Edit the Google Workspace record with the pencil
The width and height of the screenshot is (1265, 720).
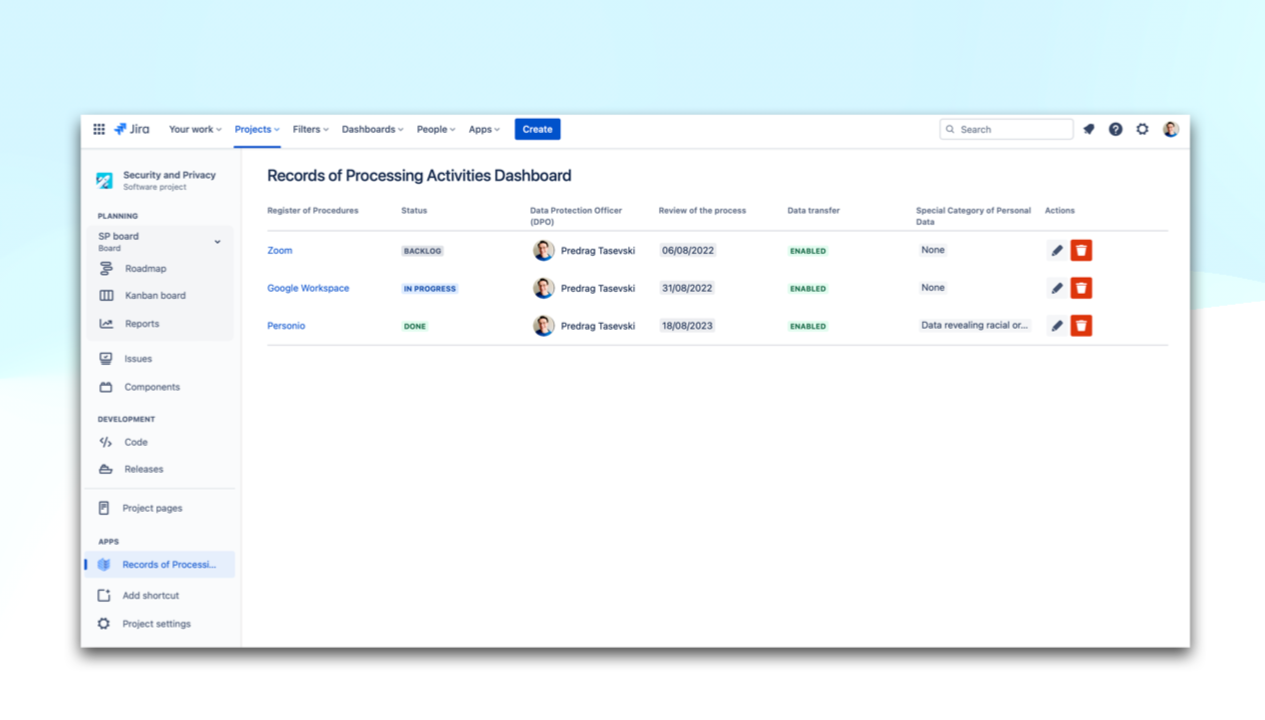point(1057,288)
